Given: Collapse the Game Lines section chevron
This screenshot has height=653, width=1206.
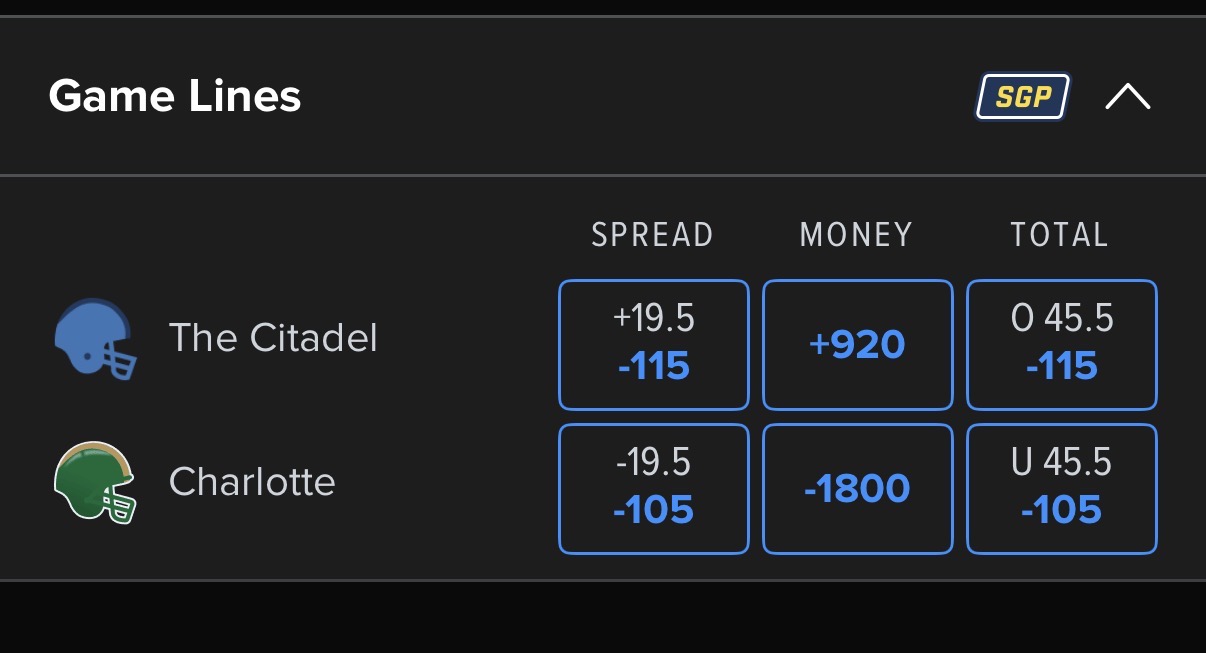Looking at the screenshot, I should coord(1128,97).
